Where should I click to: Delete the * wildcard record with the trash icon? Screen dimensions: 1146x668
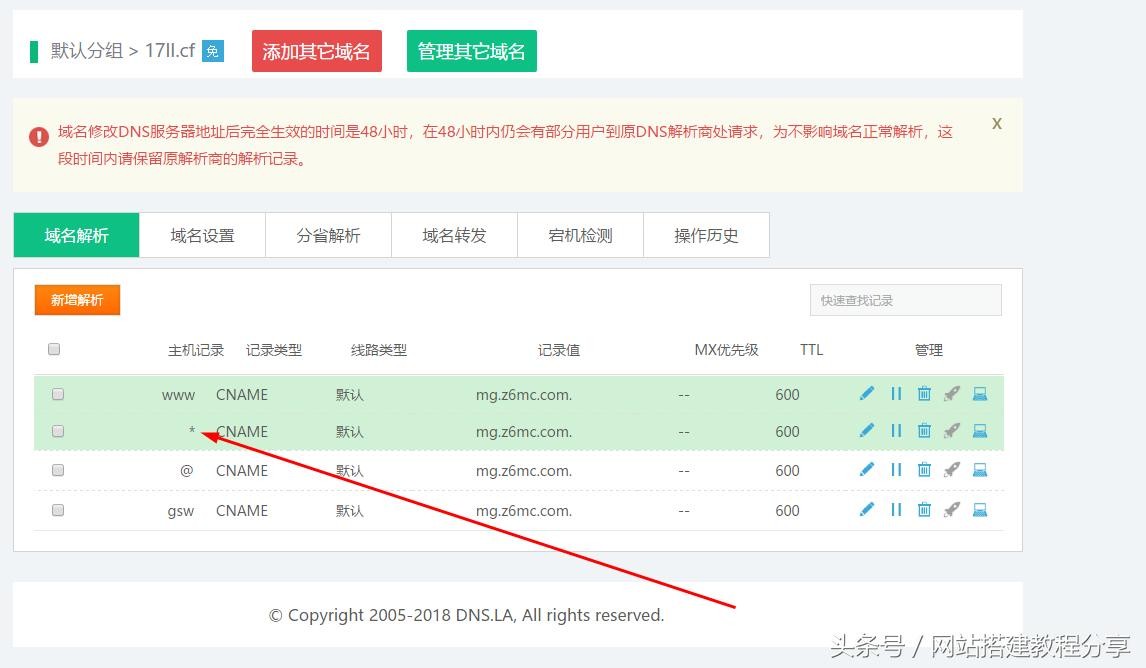[x=924, y=431]
